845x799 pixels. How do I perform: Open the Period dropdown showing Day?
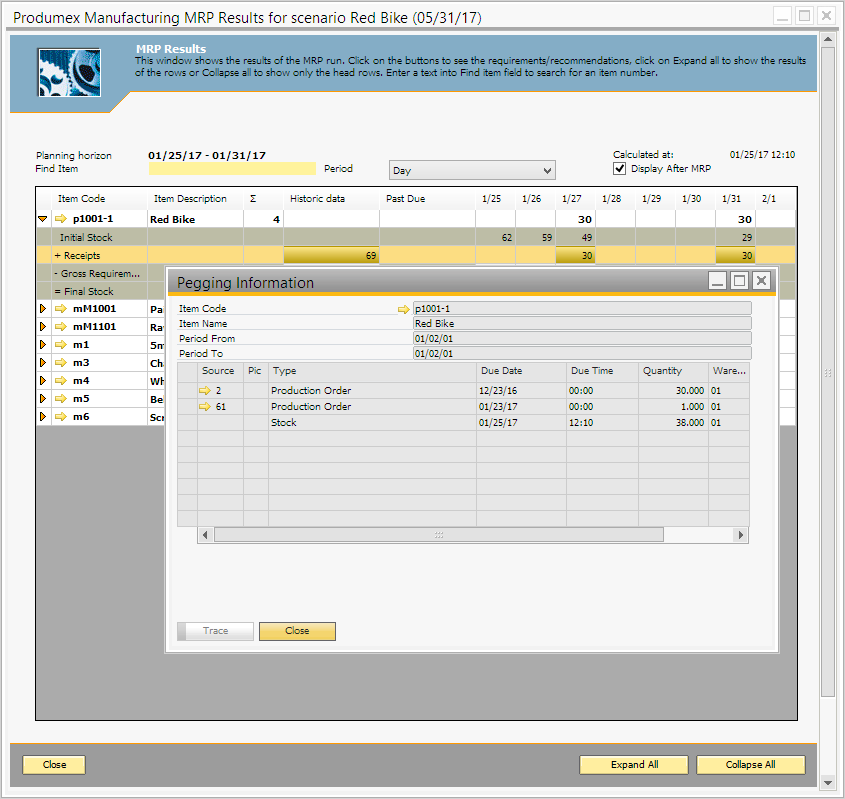coord(472,171)
